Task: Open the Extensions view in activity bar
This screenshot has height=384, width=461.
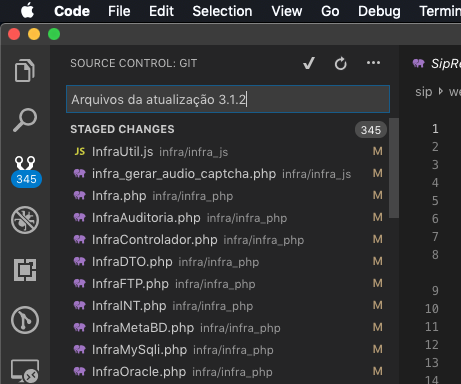Action: click(x=25, y=270)
